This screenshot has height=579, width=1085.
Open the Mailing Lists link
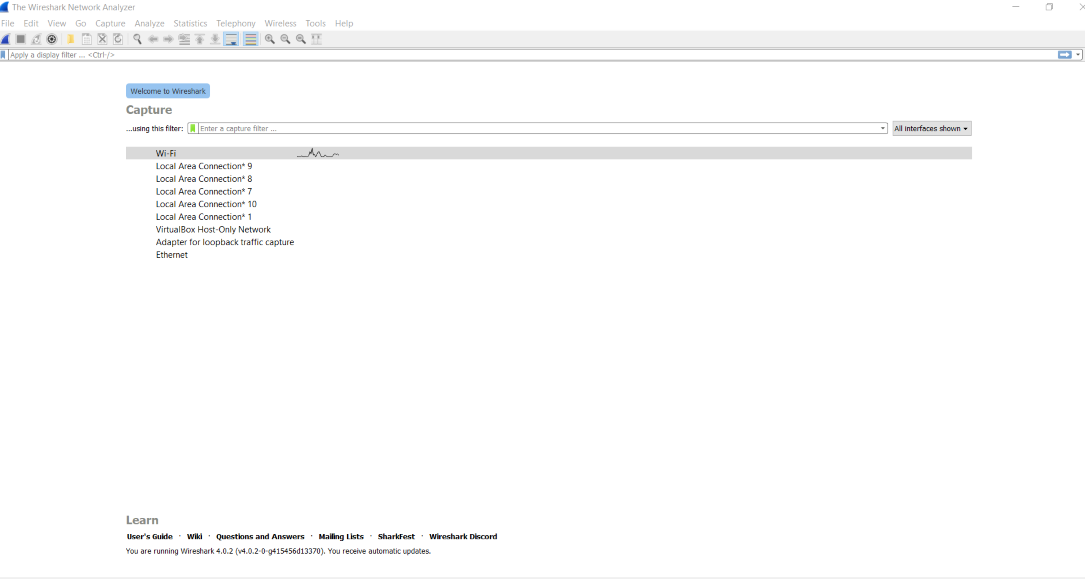pos(341,537)
